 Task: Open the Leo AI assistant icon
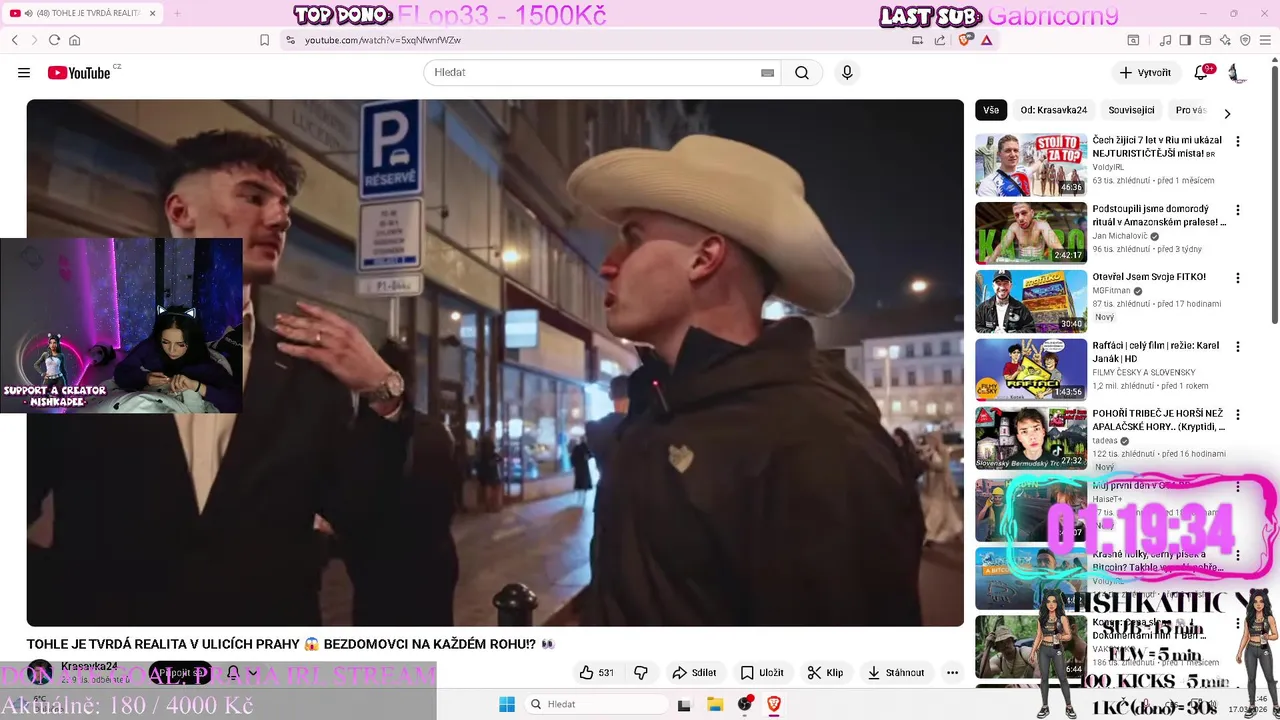click(x=1225, y=40)
